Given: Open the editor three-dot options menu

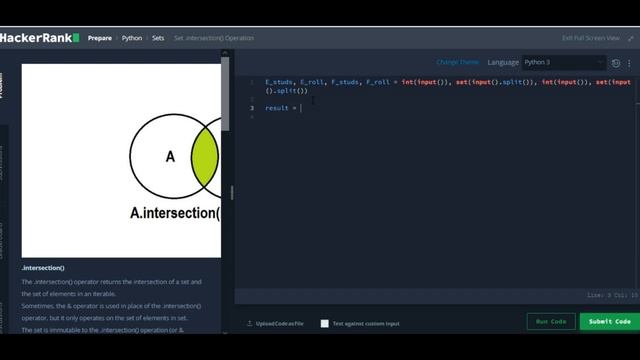Looking at the screenshot, I should coord(629,63).
